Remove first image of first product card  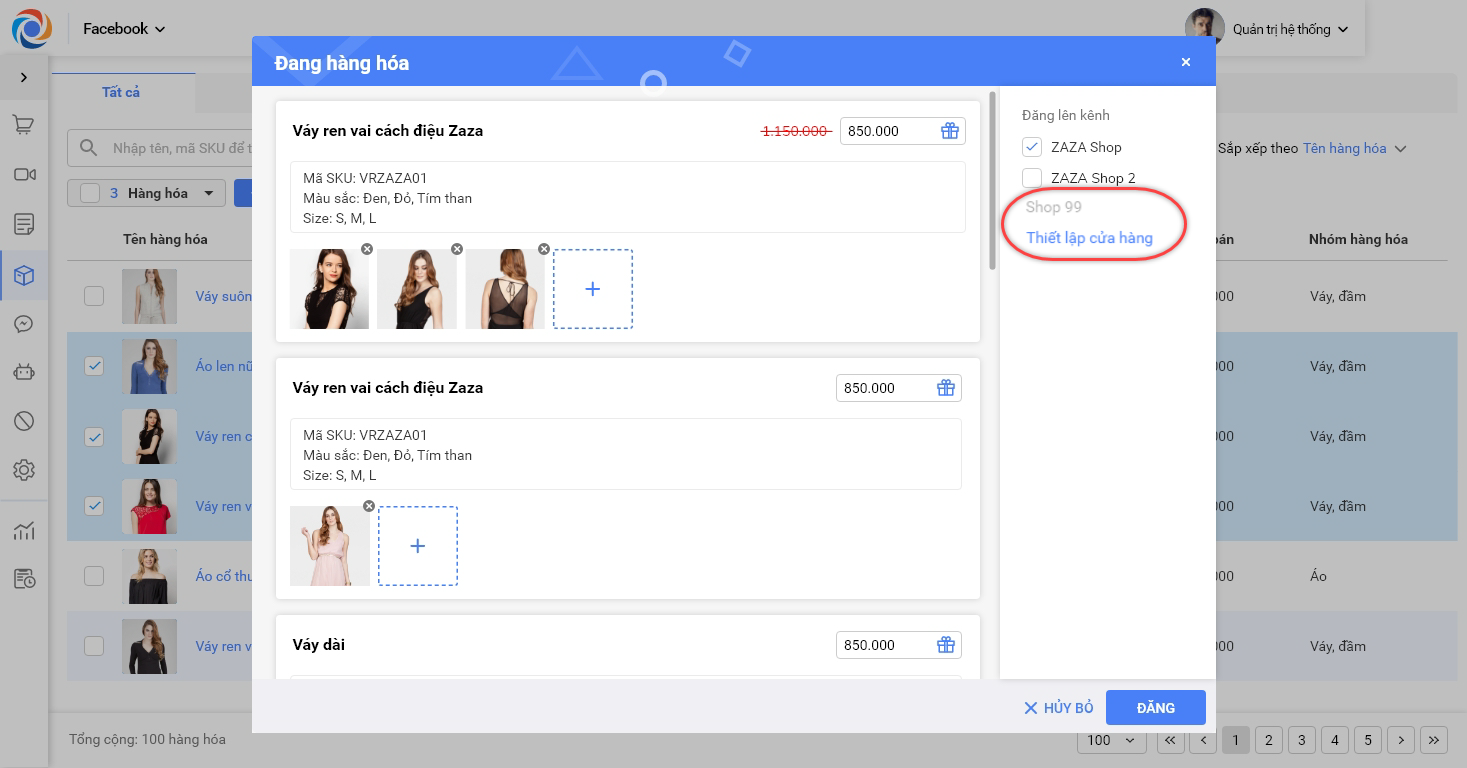click(367, 249)
